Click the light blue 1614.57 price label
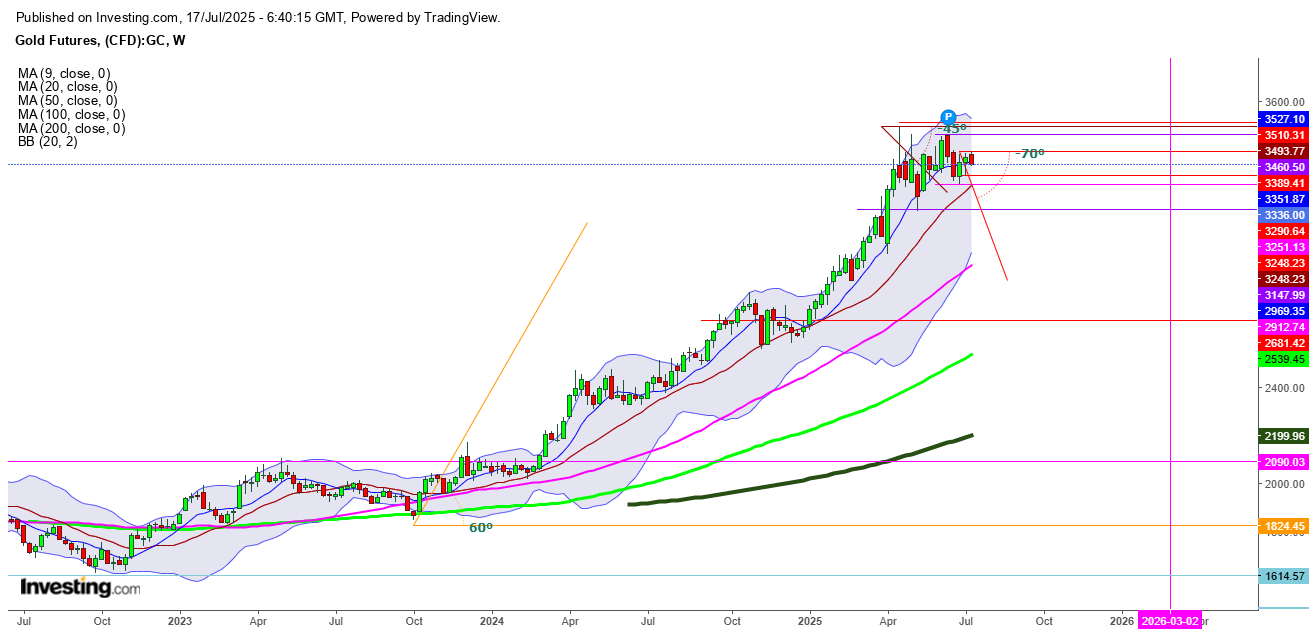Screen dimensions: 1316x634 [1283, 576]
